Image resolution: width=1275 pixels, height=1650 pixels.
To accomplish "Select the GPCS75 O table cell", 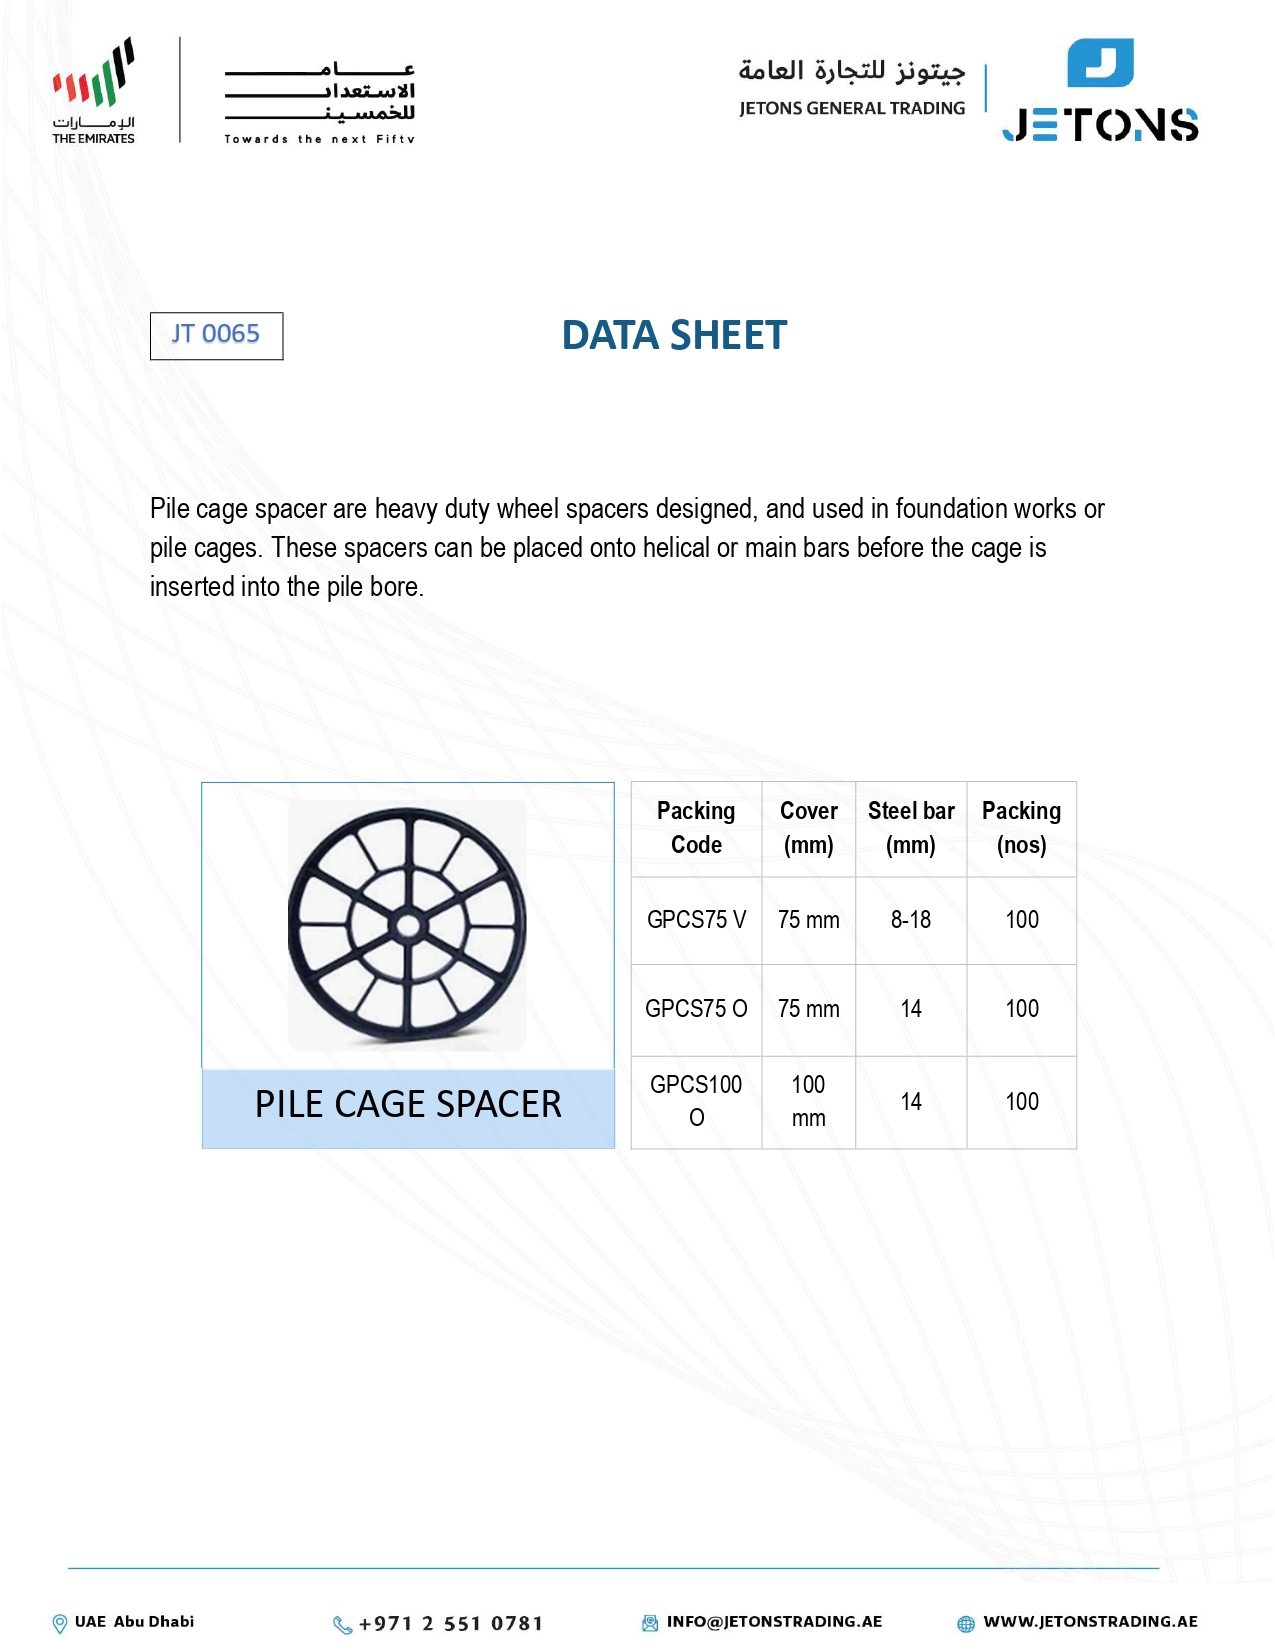I will click(x=696, y=1009).
